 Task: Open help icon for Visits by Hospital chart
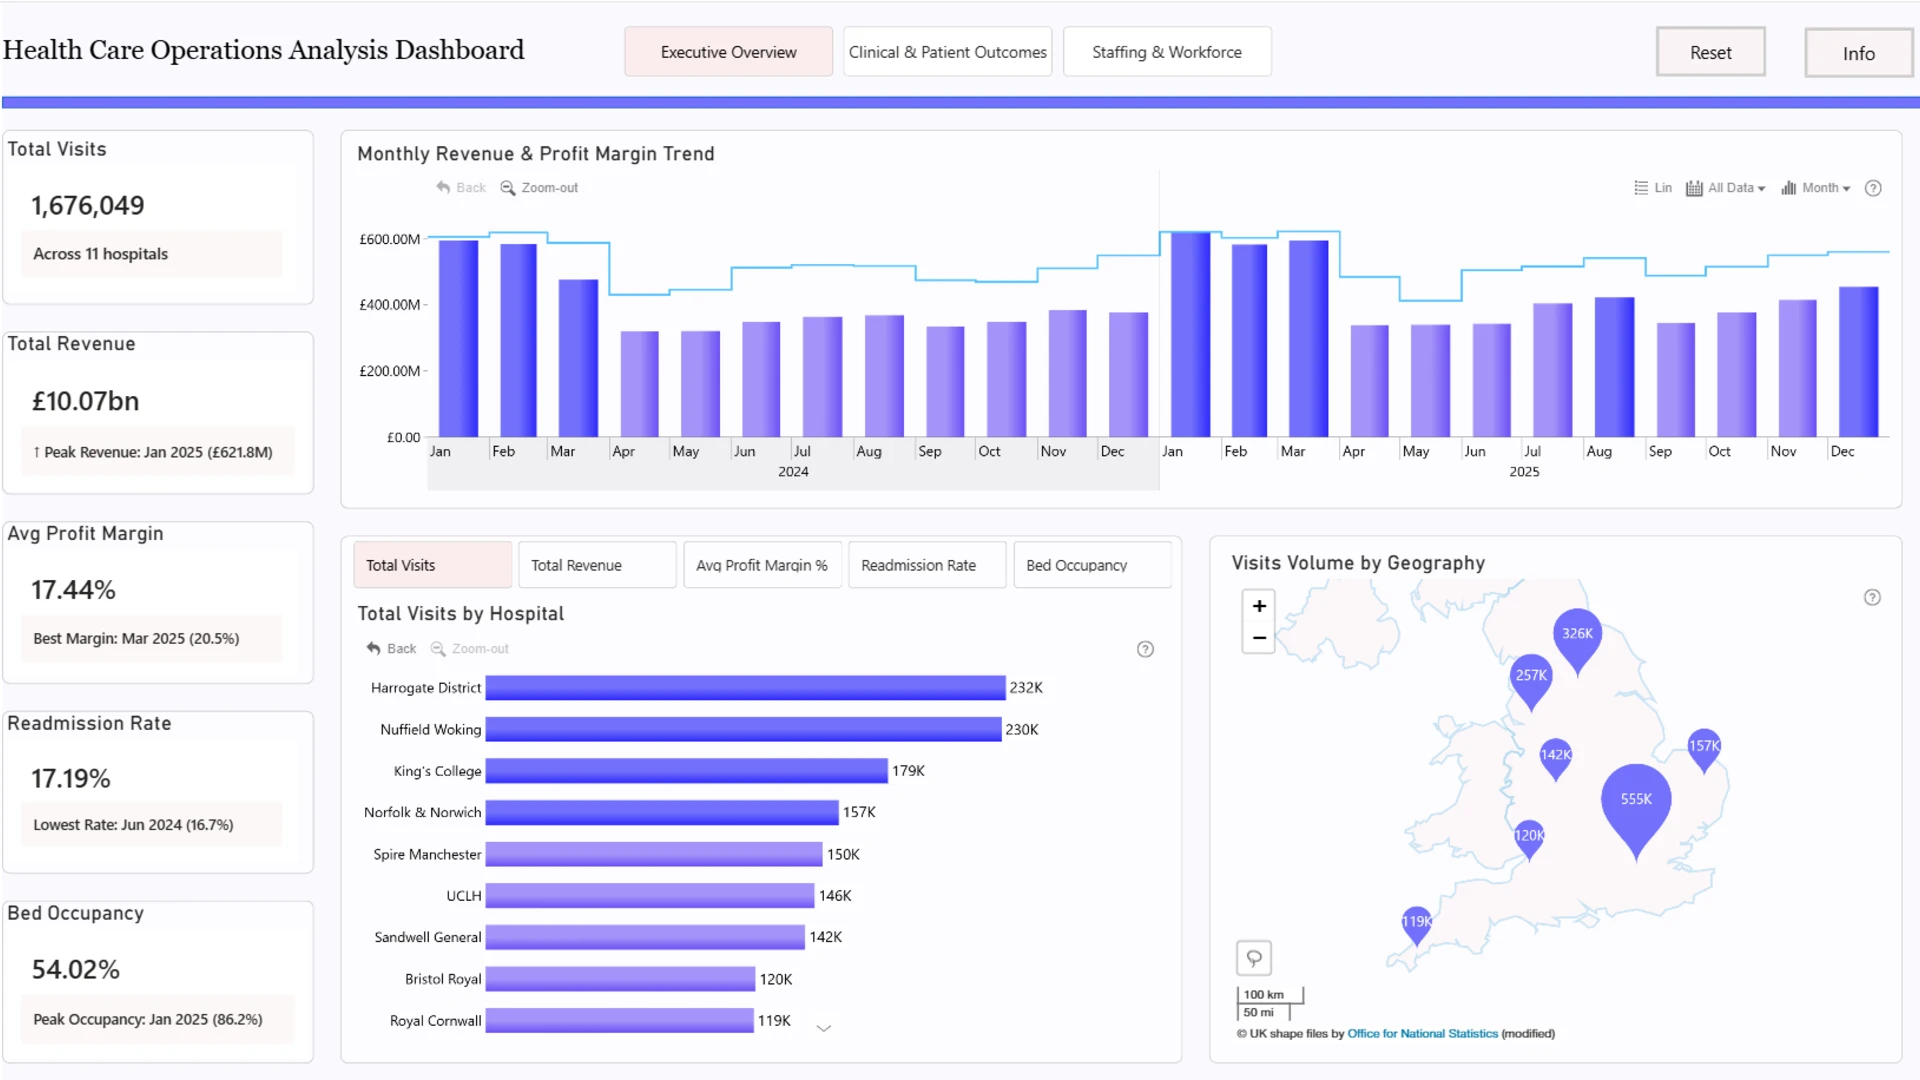[1146, 649]
